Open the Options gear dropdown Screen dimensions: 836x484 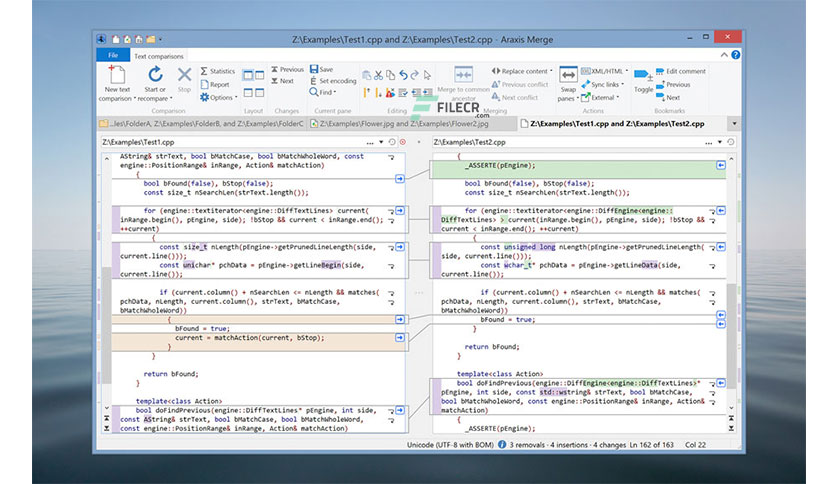pyautogui.click(x=219, y=98)
